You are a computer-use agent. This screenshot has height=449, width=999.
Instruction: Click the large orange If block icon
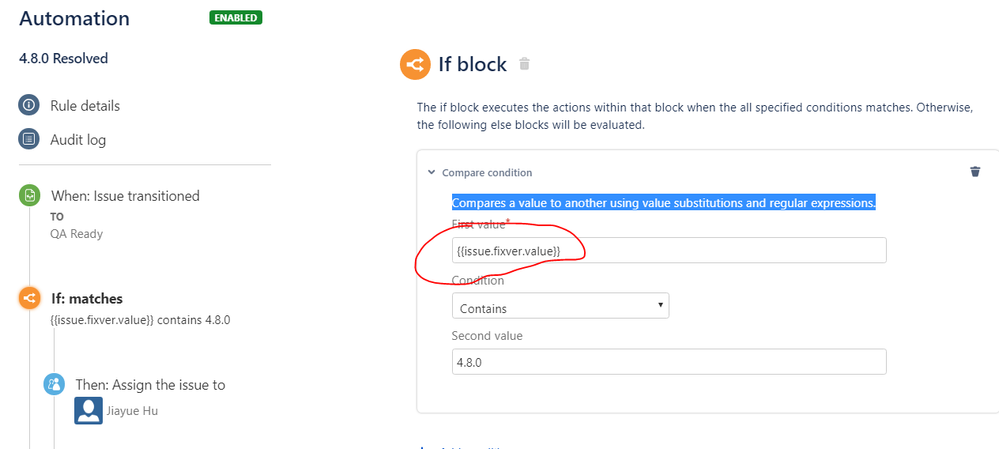pos(415,64)
